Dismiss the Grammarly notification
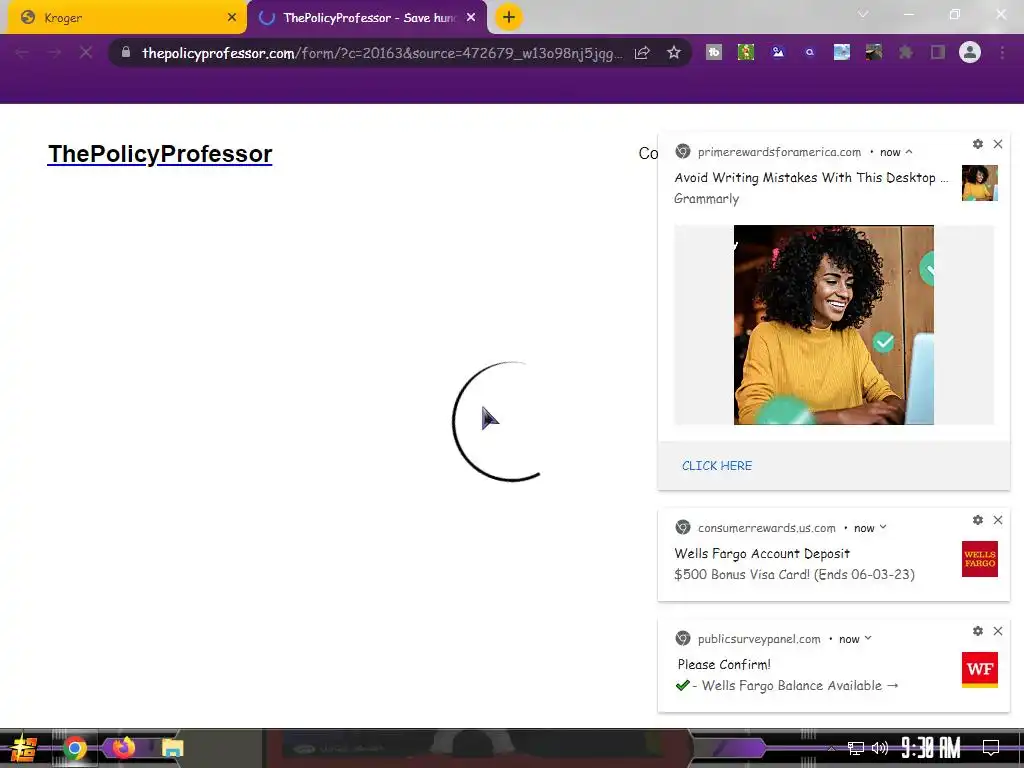 [998, 144]
